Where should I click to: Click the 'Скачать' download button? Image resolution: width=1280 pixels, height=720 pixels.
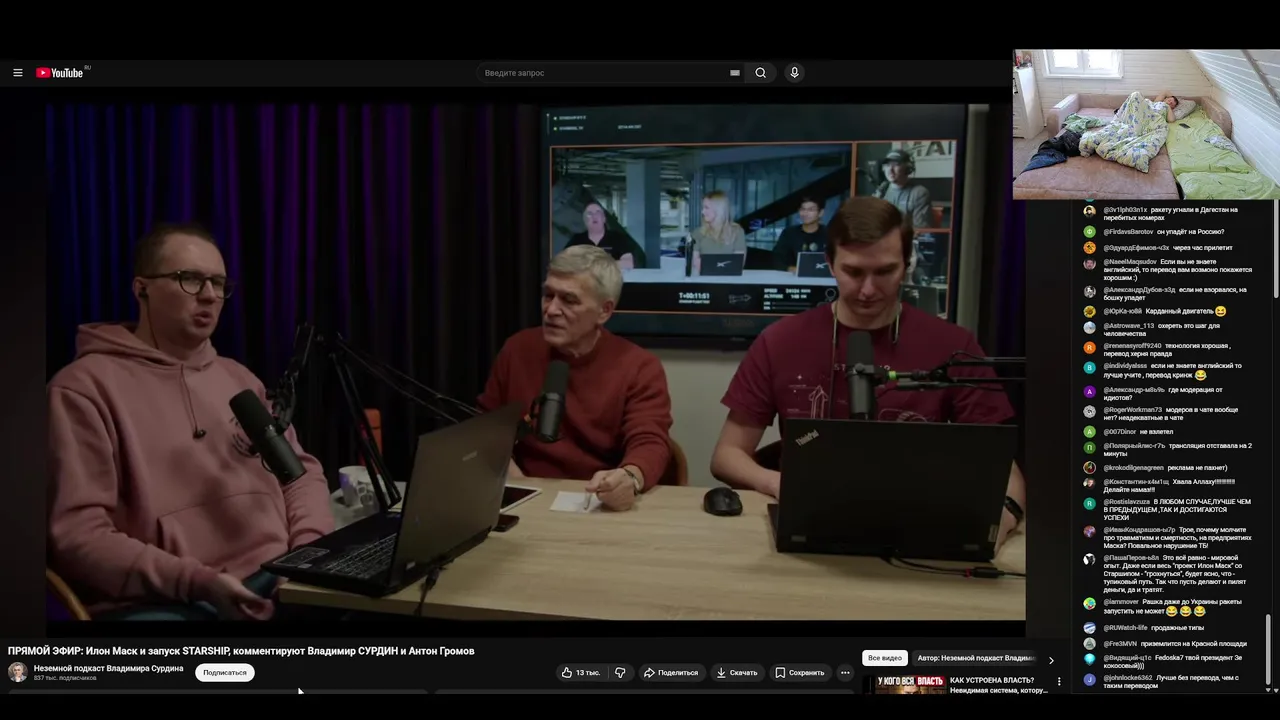click(x=737, y=673)
